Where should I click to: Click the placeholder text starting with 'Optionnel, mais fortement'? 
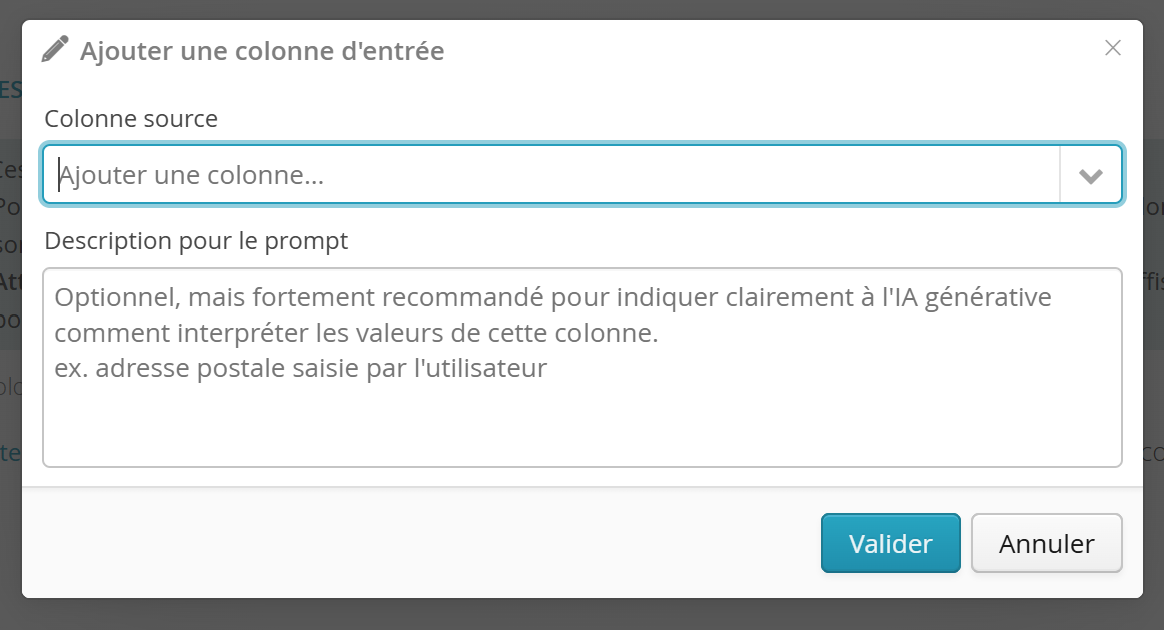pos(553,297)
